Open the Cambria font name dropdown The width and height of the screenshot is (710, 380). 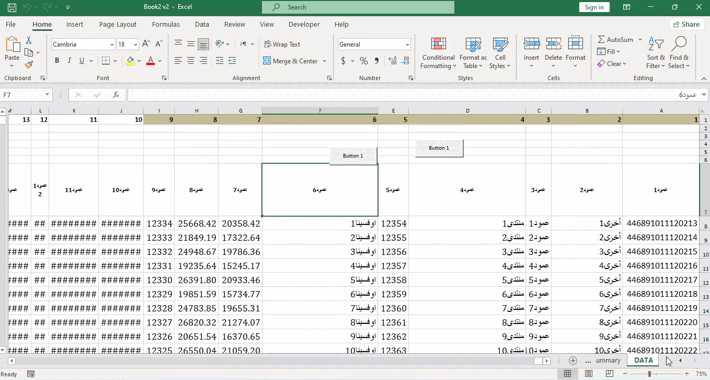[111, 44]
